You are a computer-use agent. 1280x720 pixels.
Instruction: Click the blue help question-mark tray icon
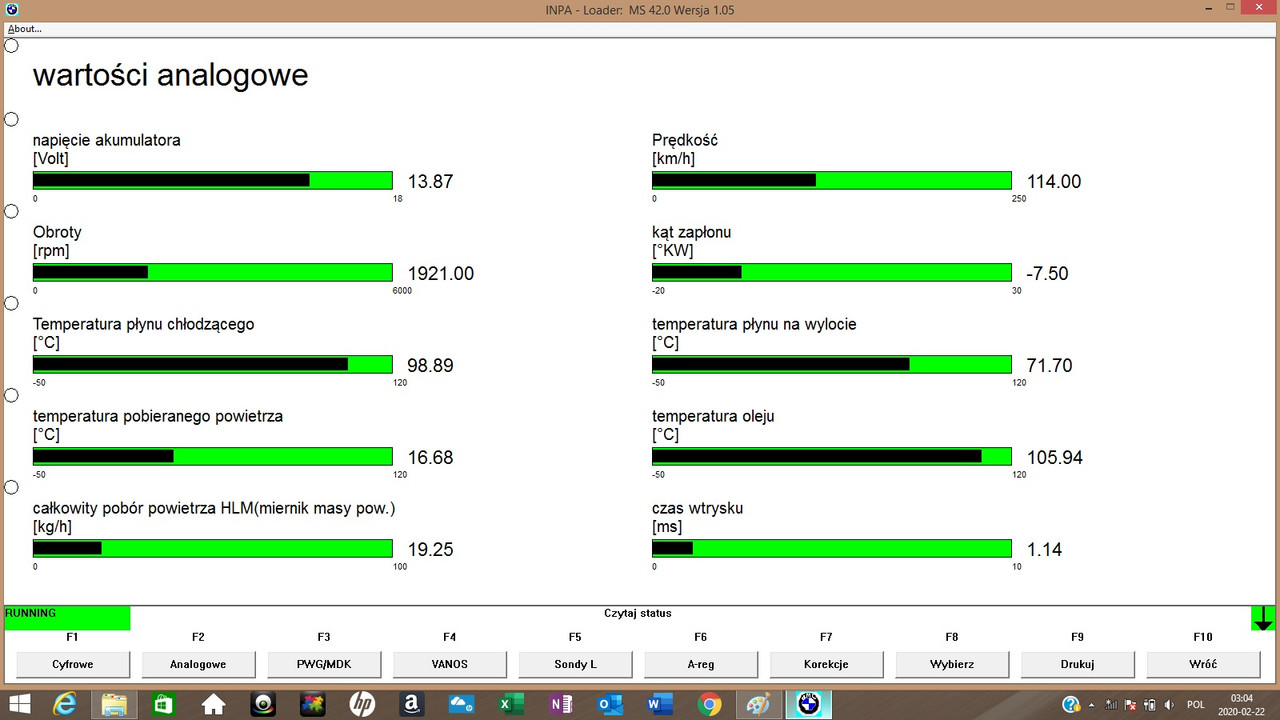coord(1071,704)
